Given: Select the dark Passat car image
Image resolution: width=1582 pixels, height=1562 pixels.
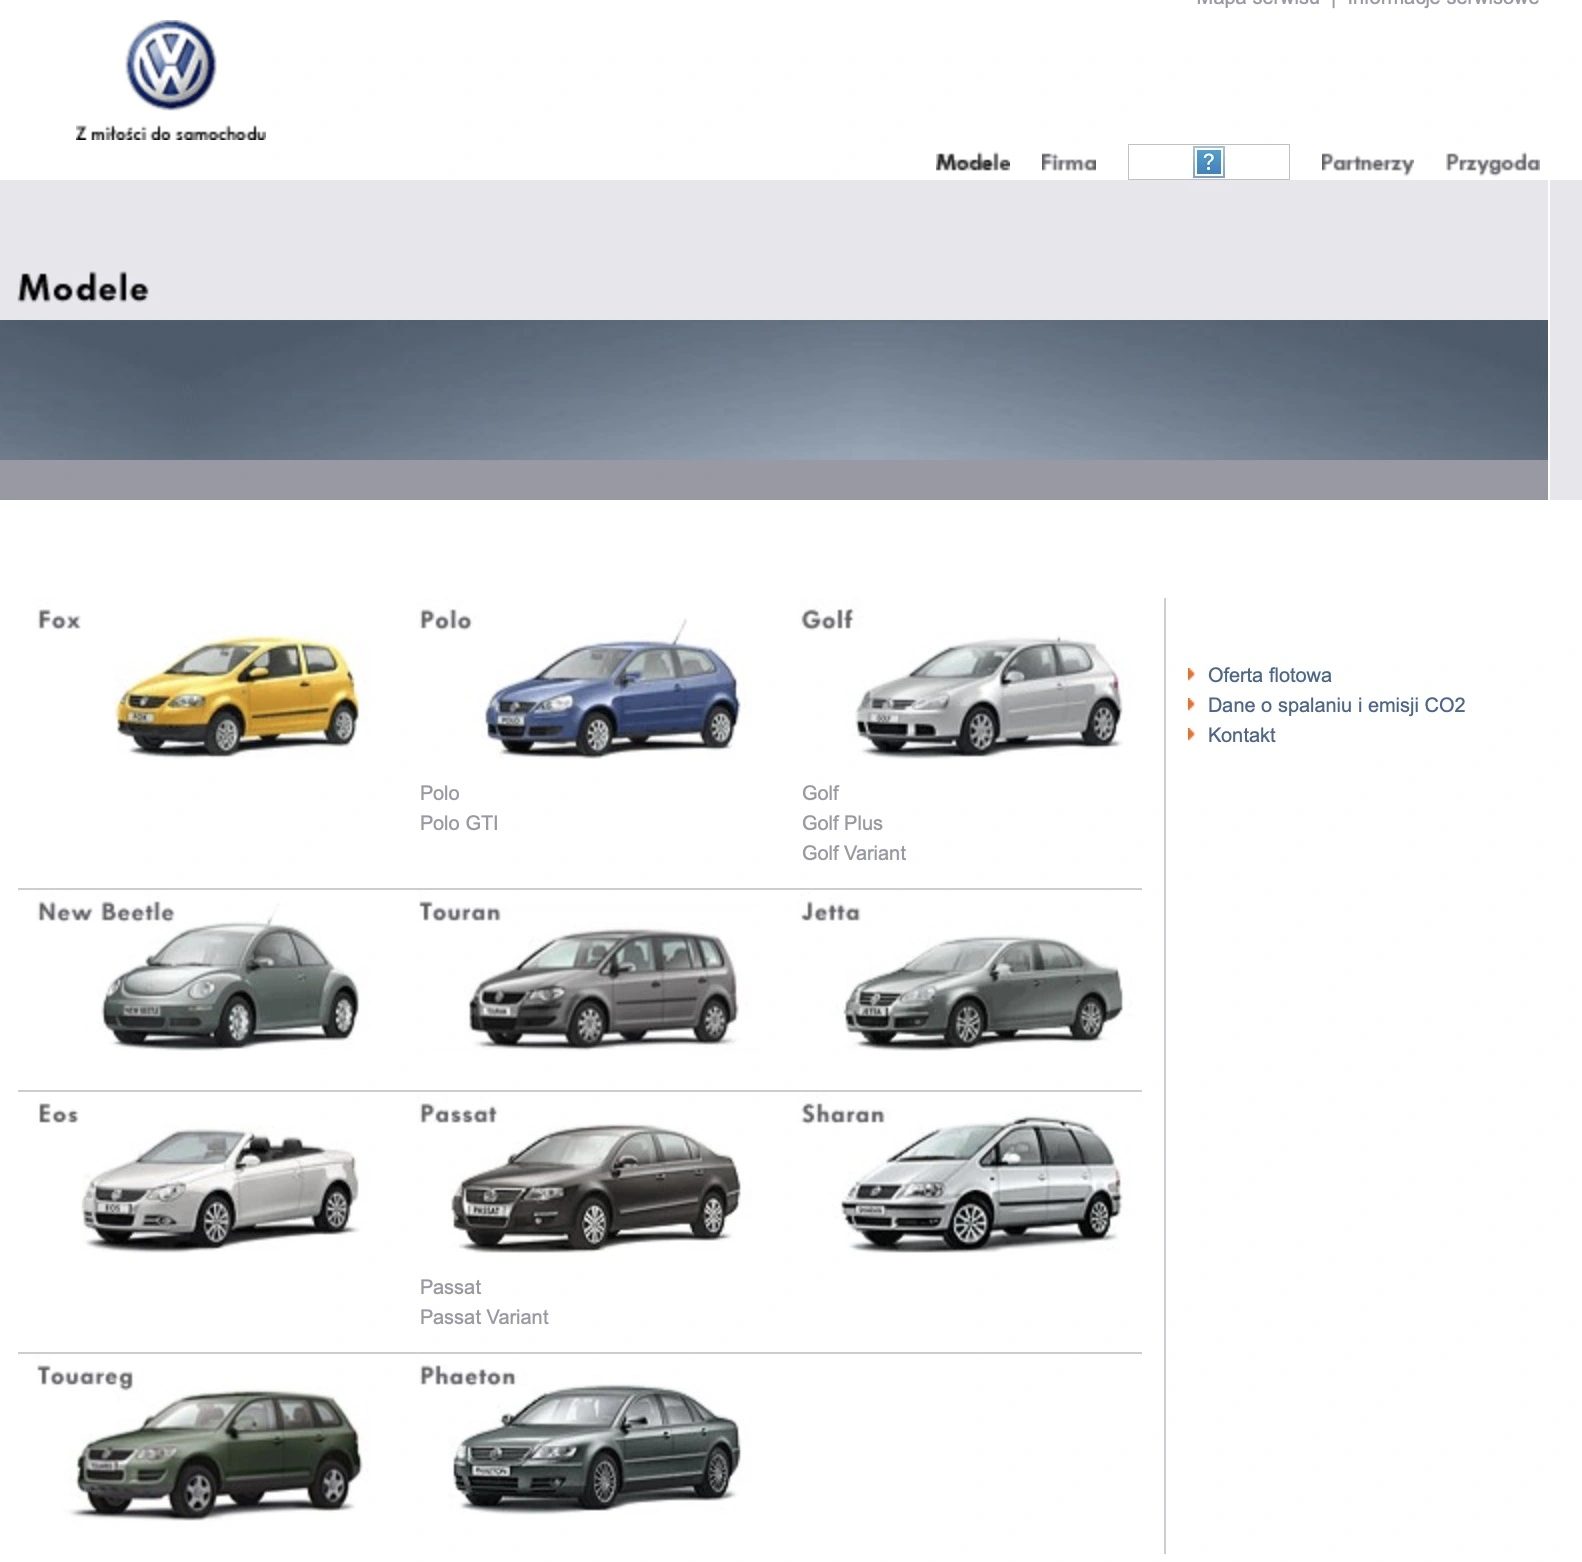Looking at the screenshot, I should [x=596, y=1188].
